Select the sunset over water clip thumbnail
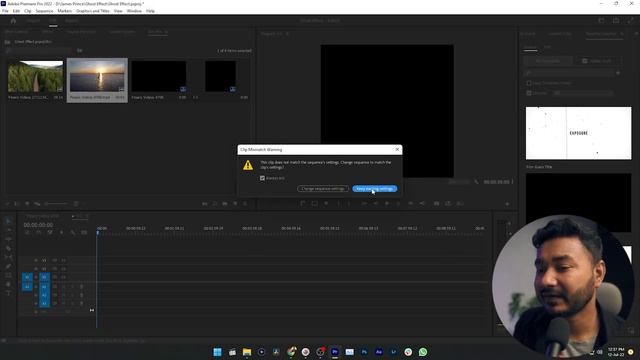640x360 pixels. coord(97,76)
